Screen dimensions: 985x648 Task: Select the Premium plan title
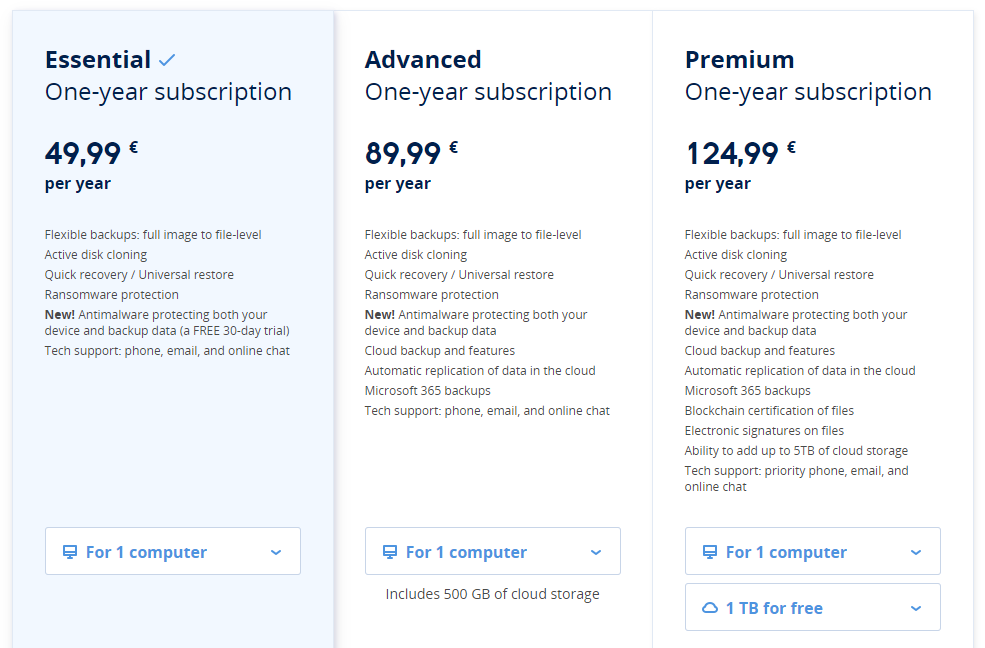point(739,60)
